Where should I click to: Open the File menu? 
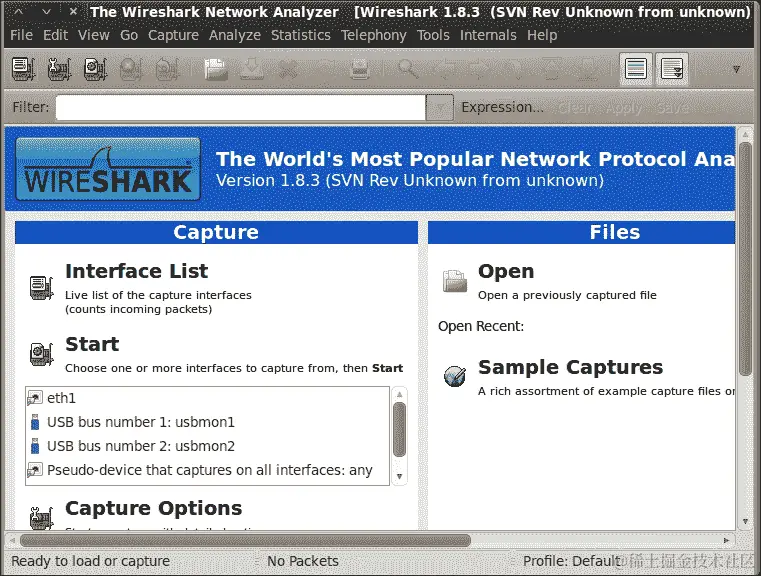click(x=21, y=35)
